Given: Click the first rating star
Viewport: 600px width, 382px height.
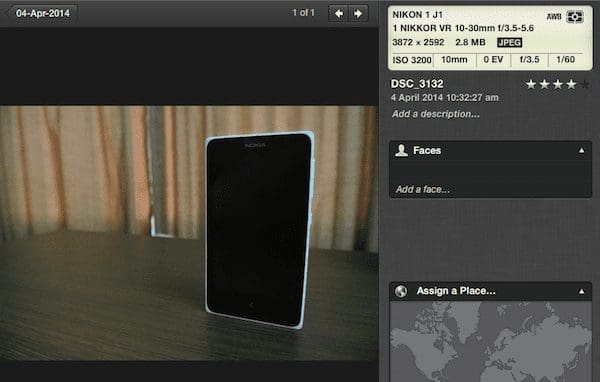Looking at the screenshot, I should coord(531,84).
